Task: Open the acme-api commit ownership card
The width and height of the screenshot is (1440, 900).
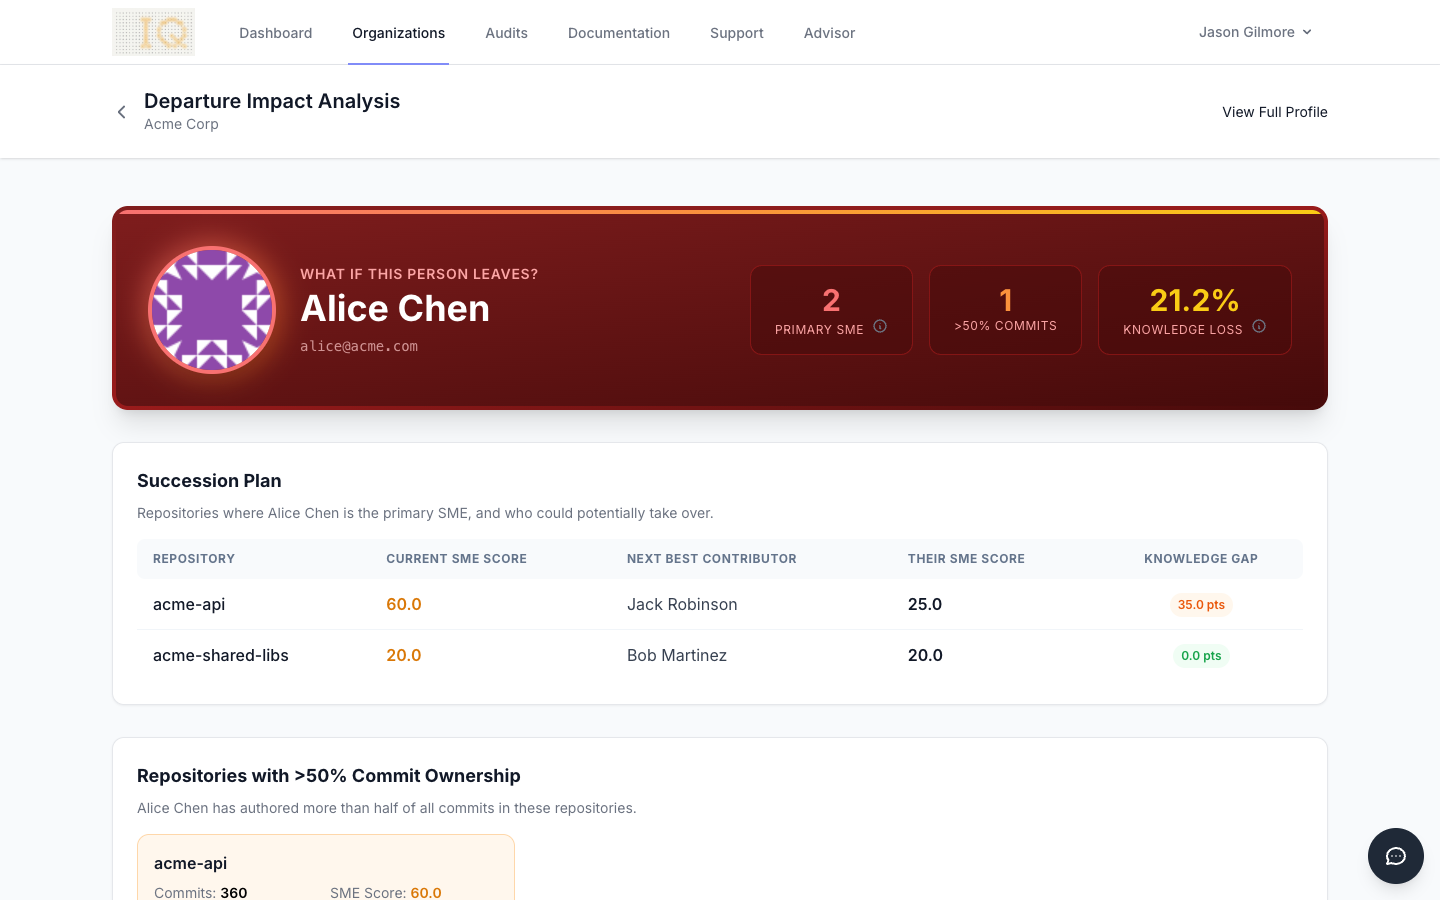Action: (x=326, y=868)
